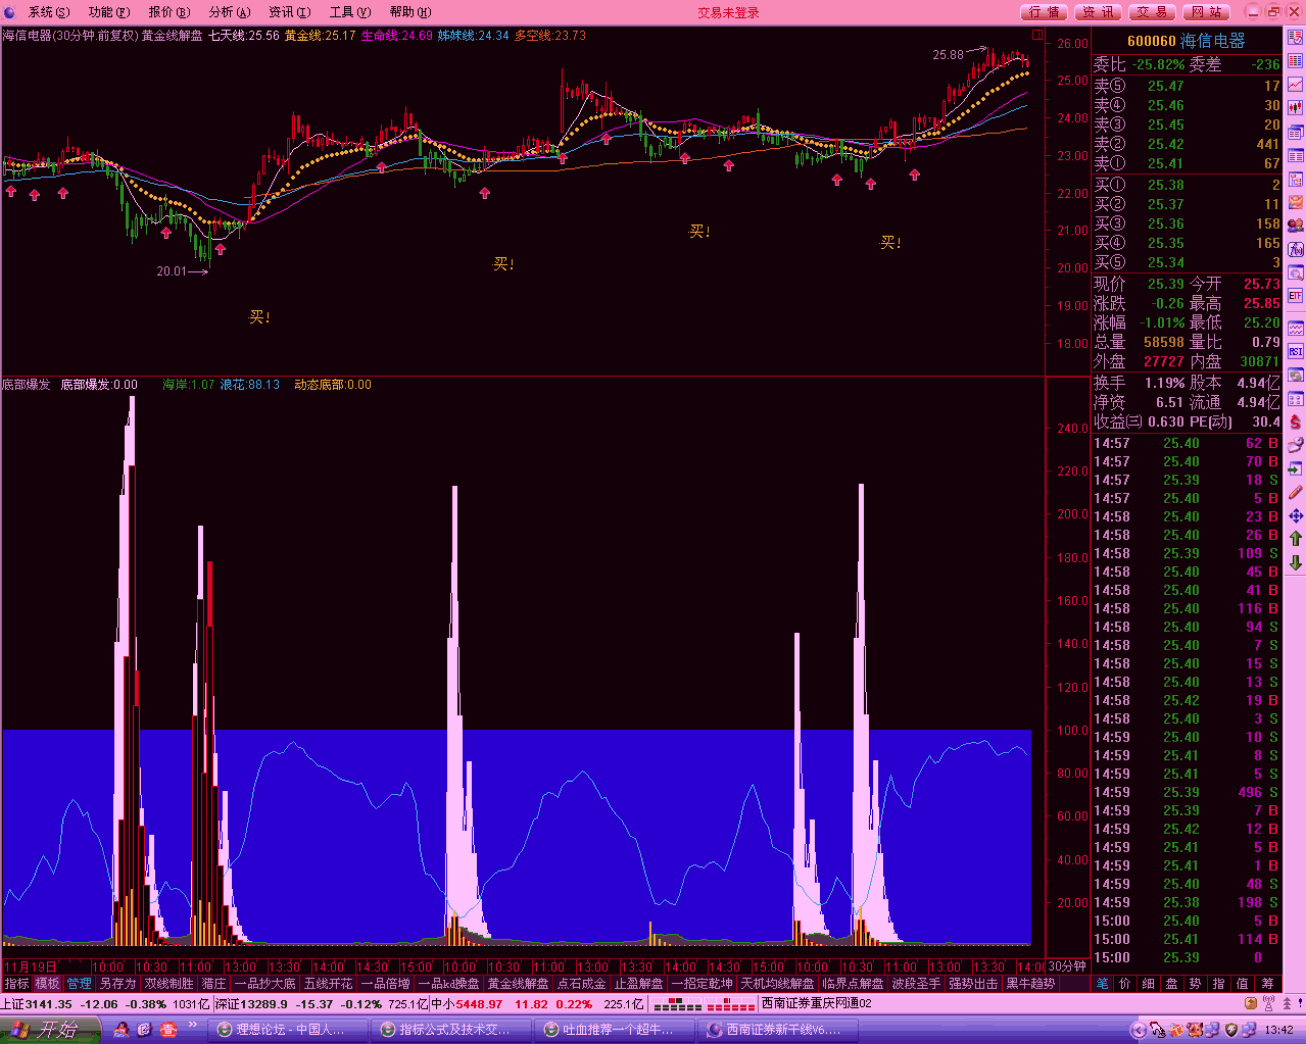Click the red dollar sign sidebar icon

tap(1295, 421)
